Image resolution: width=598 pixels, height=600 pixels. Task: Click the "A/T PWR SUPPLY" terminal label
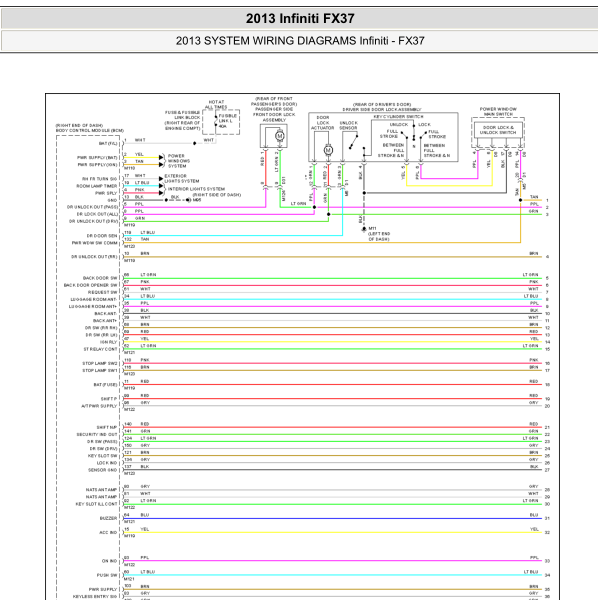pyautogui.click(x=99, y=406)
